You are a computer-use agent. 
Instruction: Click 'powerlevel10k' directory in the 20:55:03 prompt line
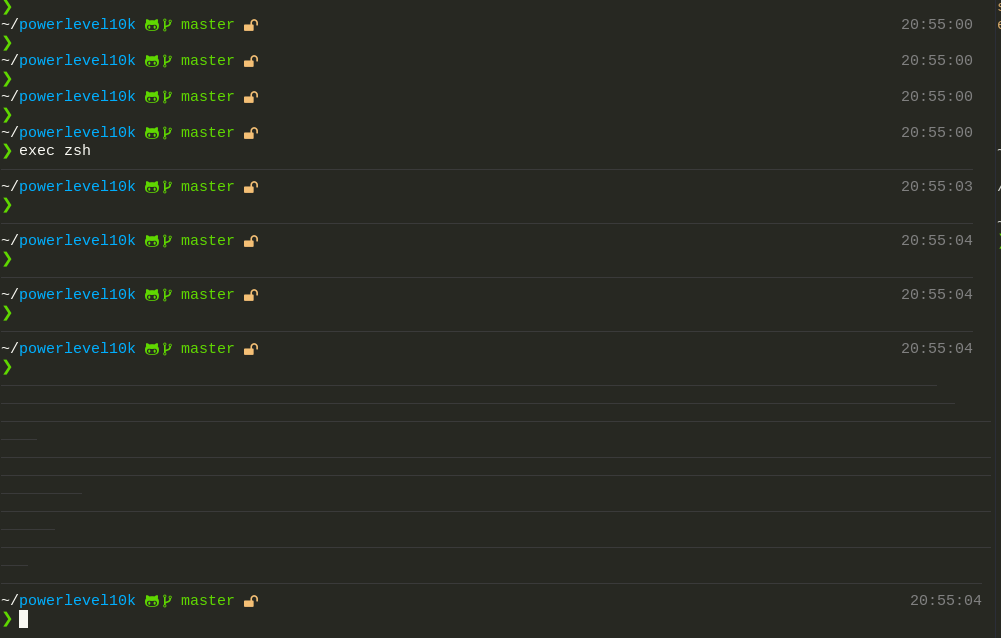pos(77,186)
